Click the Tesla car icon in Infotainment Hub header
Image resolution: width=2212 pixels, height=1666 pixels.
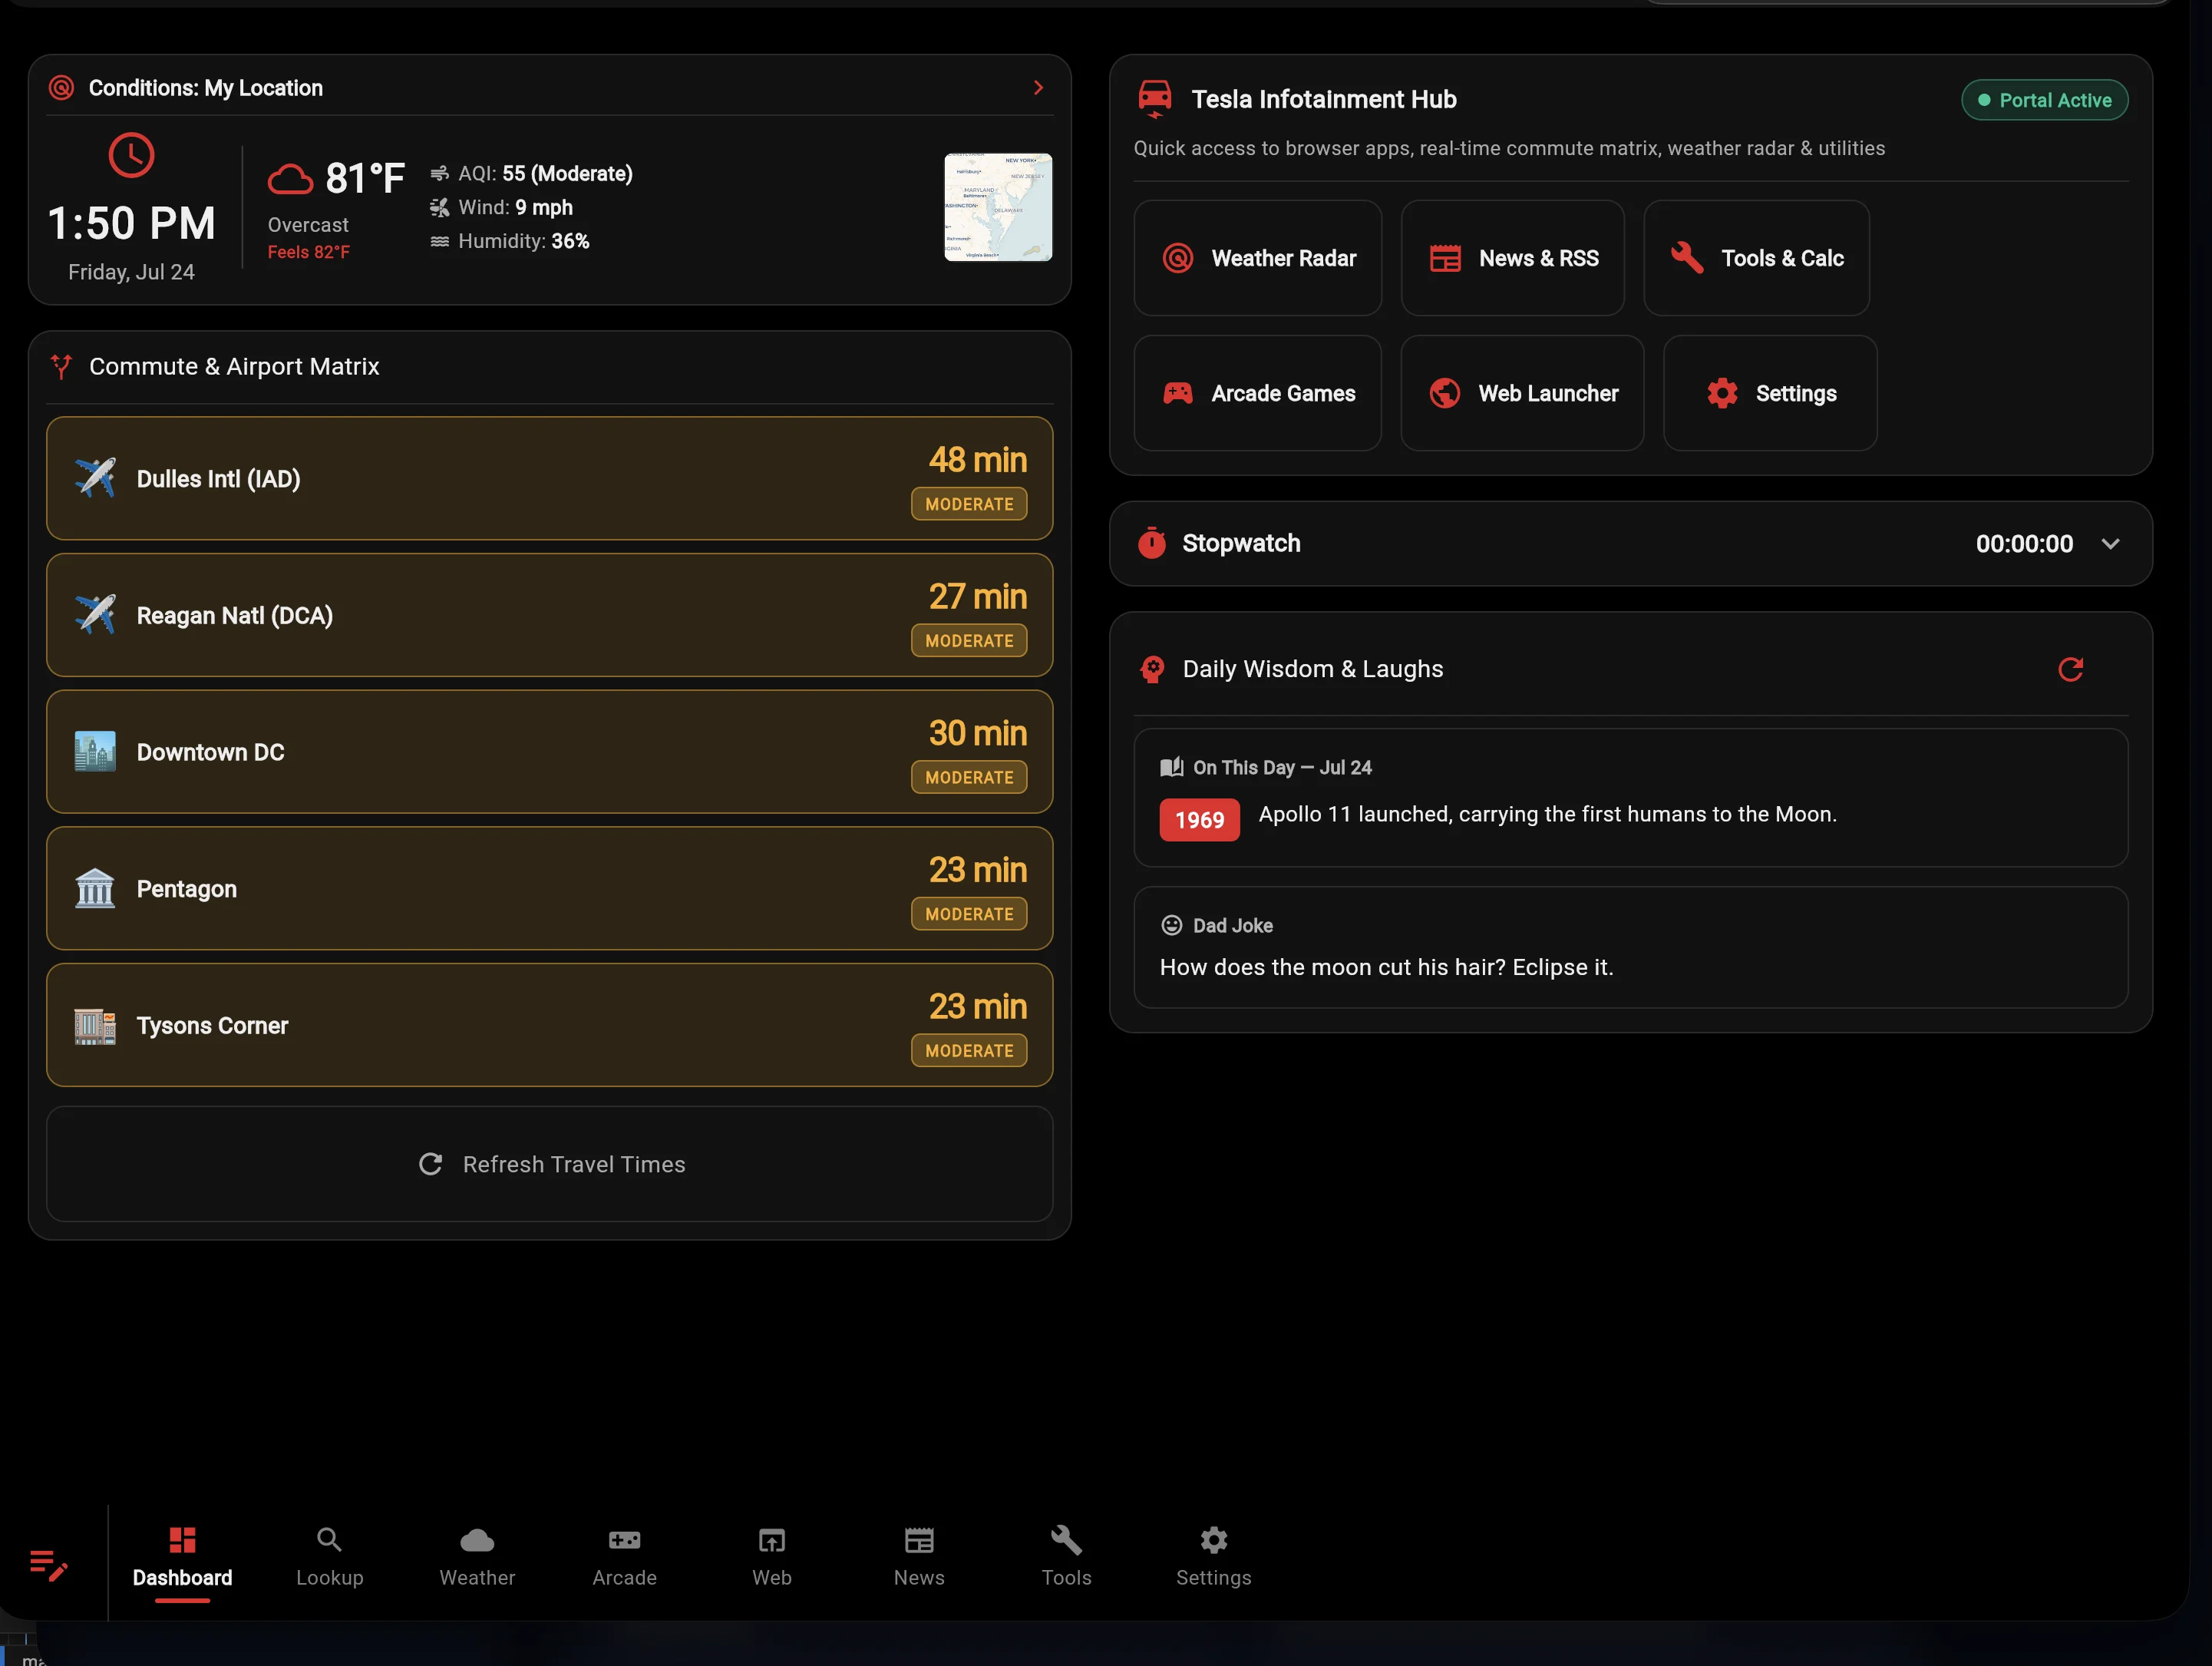click(1155, 99)
